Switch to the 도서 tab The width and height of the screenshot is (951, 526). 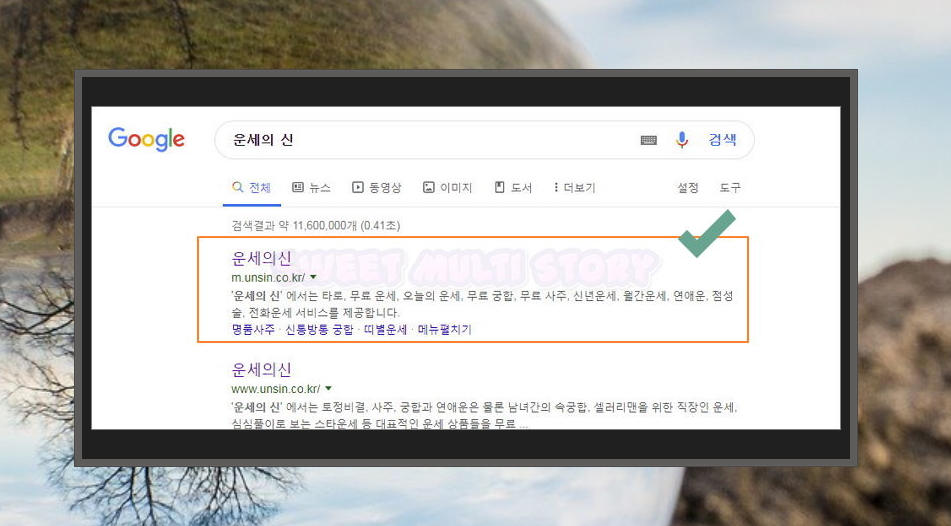point(513,187)
